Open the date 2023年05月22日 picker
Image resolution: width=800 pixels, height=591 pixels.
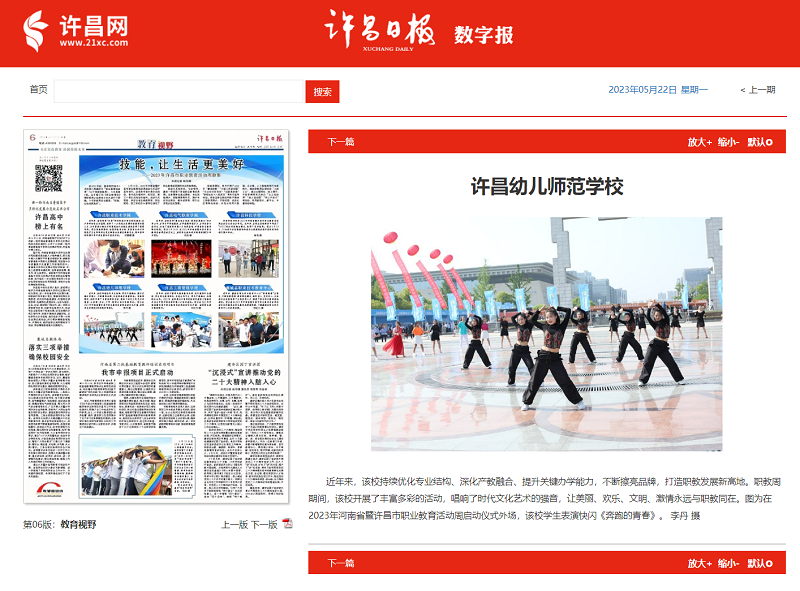pos(643,90)
